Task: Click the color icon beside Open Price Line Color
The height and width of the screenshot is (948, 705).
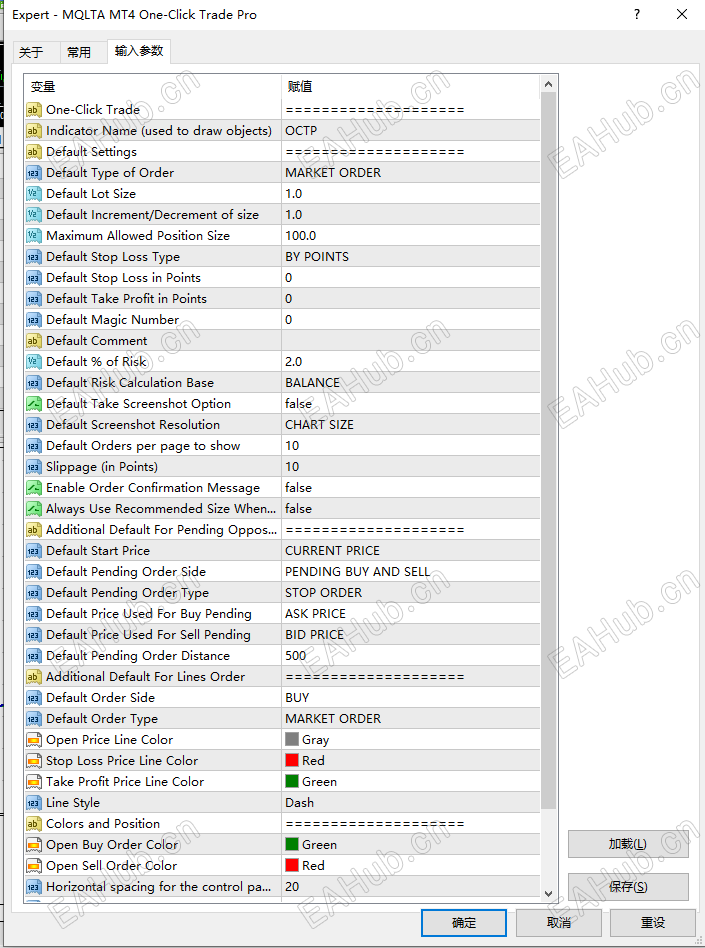Action: click(x=33, y=740)
